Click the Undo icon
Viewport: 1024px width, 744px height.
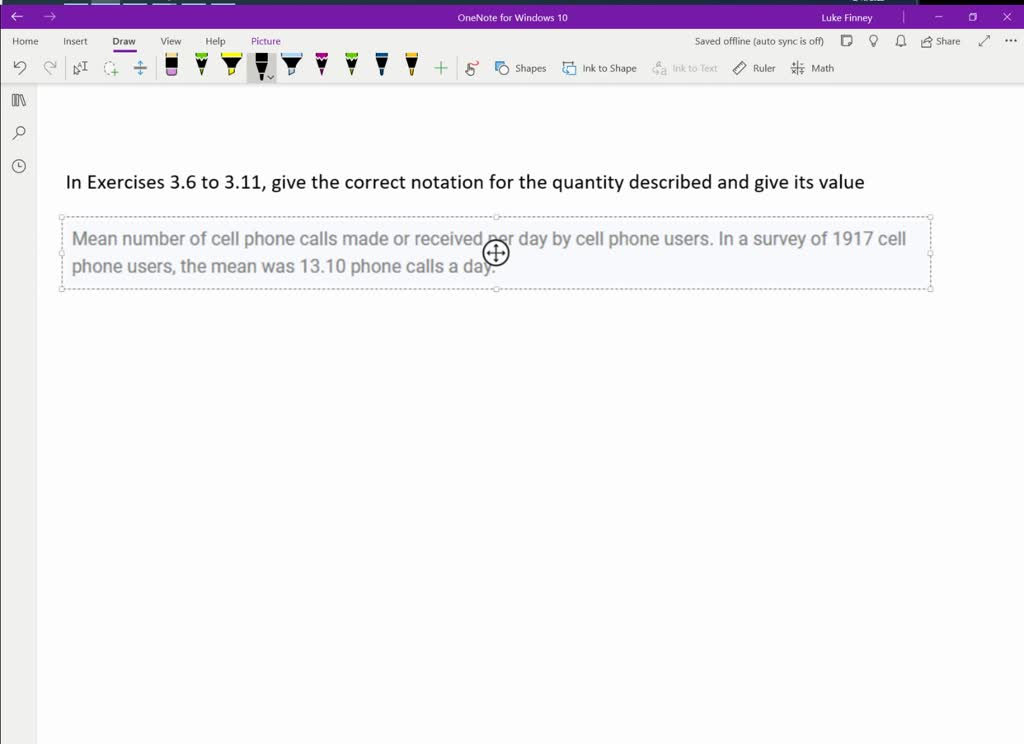point(19,67)
